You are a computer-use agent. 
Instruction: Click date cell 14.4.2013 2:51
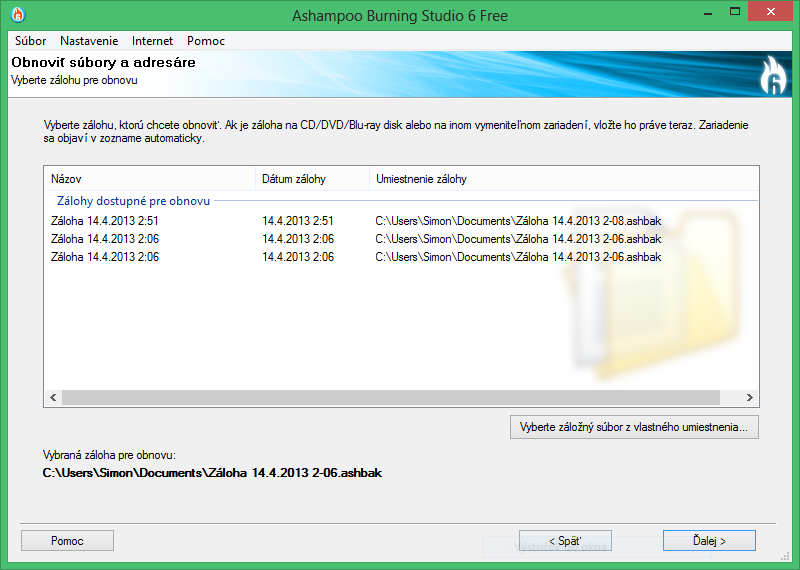coord(297,221)
